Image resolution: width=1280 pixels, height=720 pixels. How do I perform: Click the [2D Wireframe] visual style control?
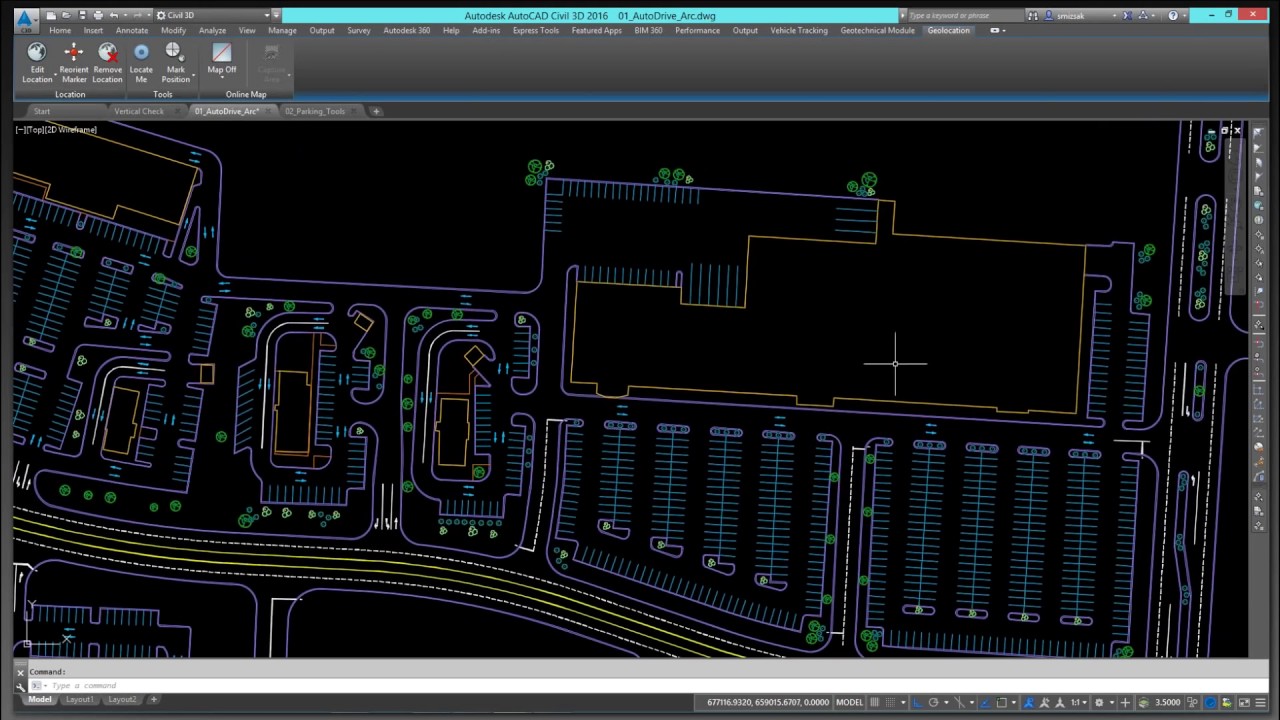coord(71,130)
